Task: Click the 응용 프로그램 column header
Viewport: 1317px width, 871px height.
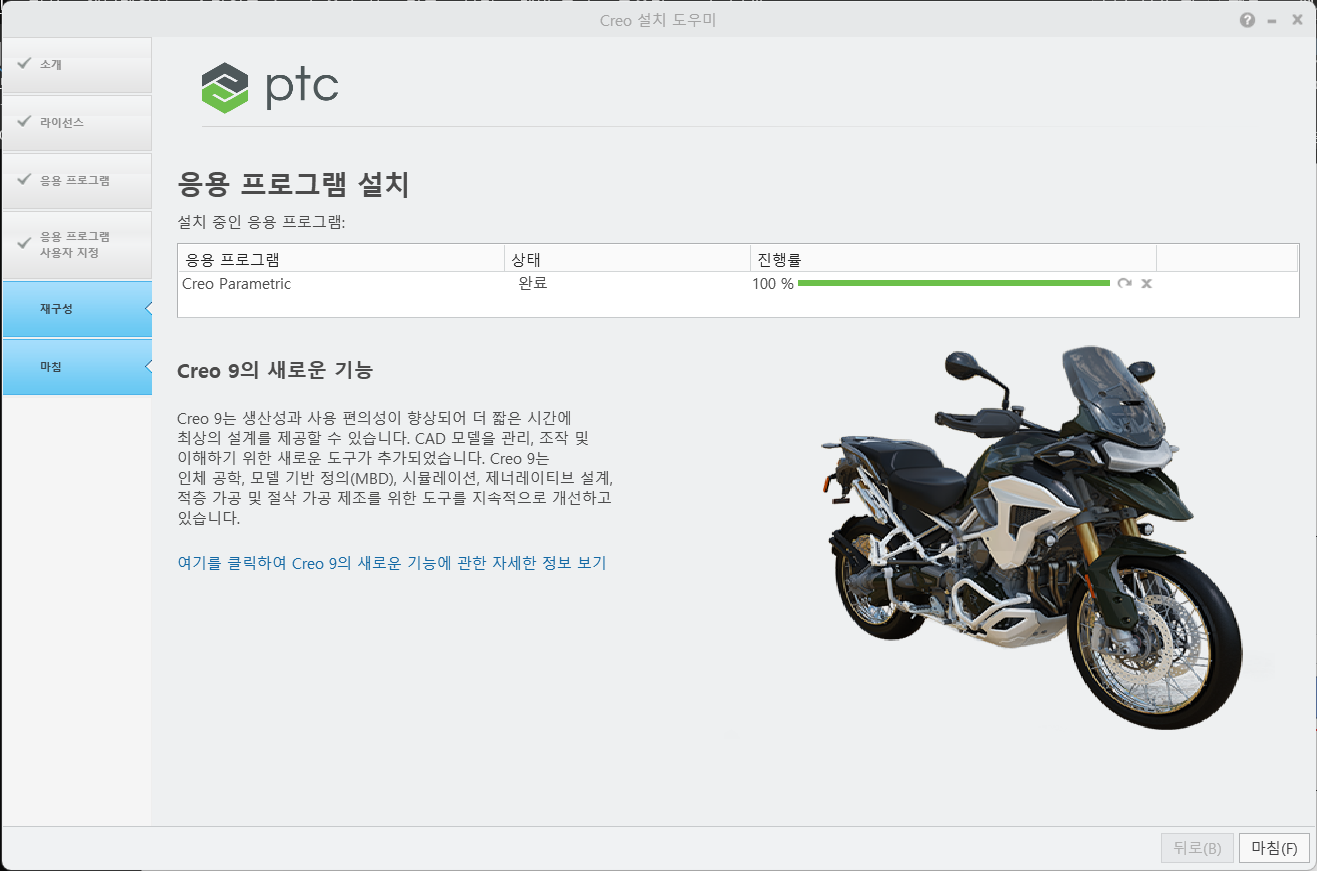Action: (x=341, y=259)
